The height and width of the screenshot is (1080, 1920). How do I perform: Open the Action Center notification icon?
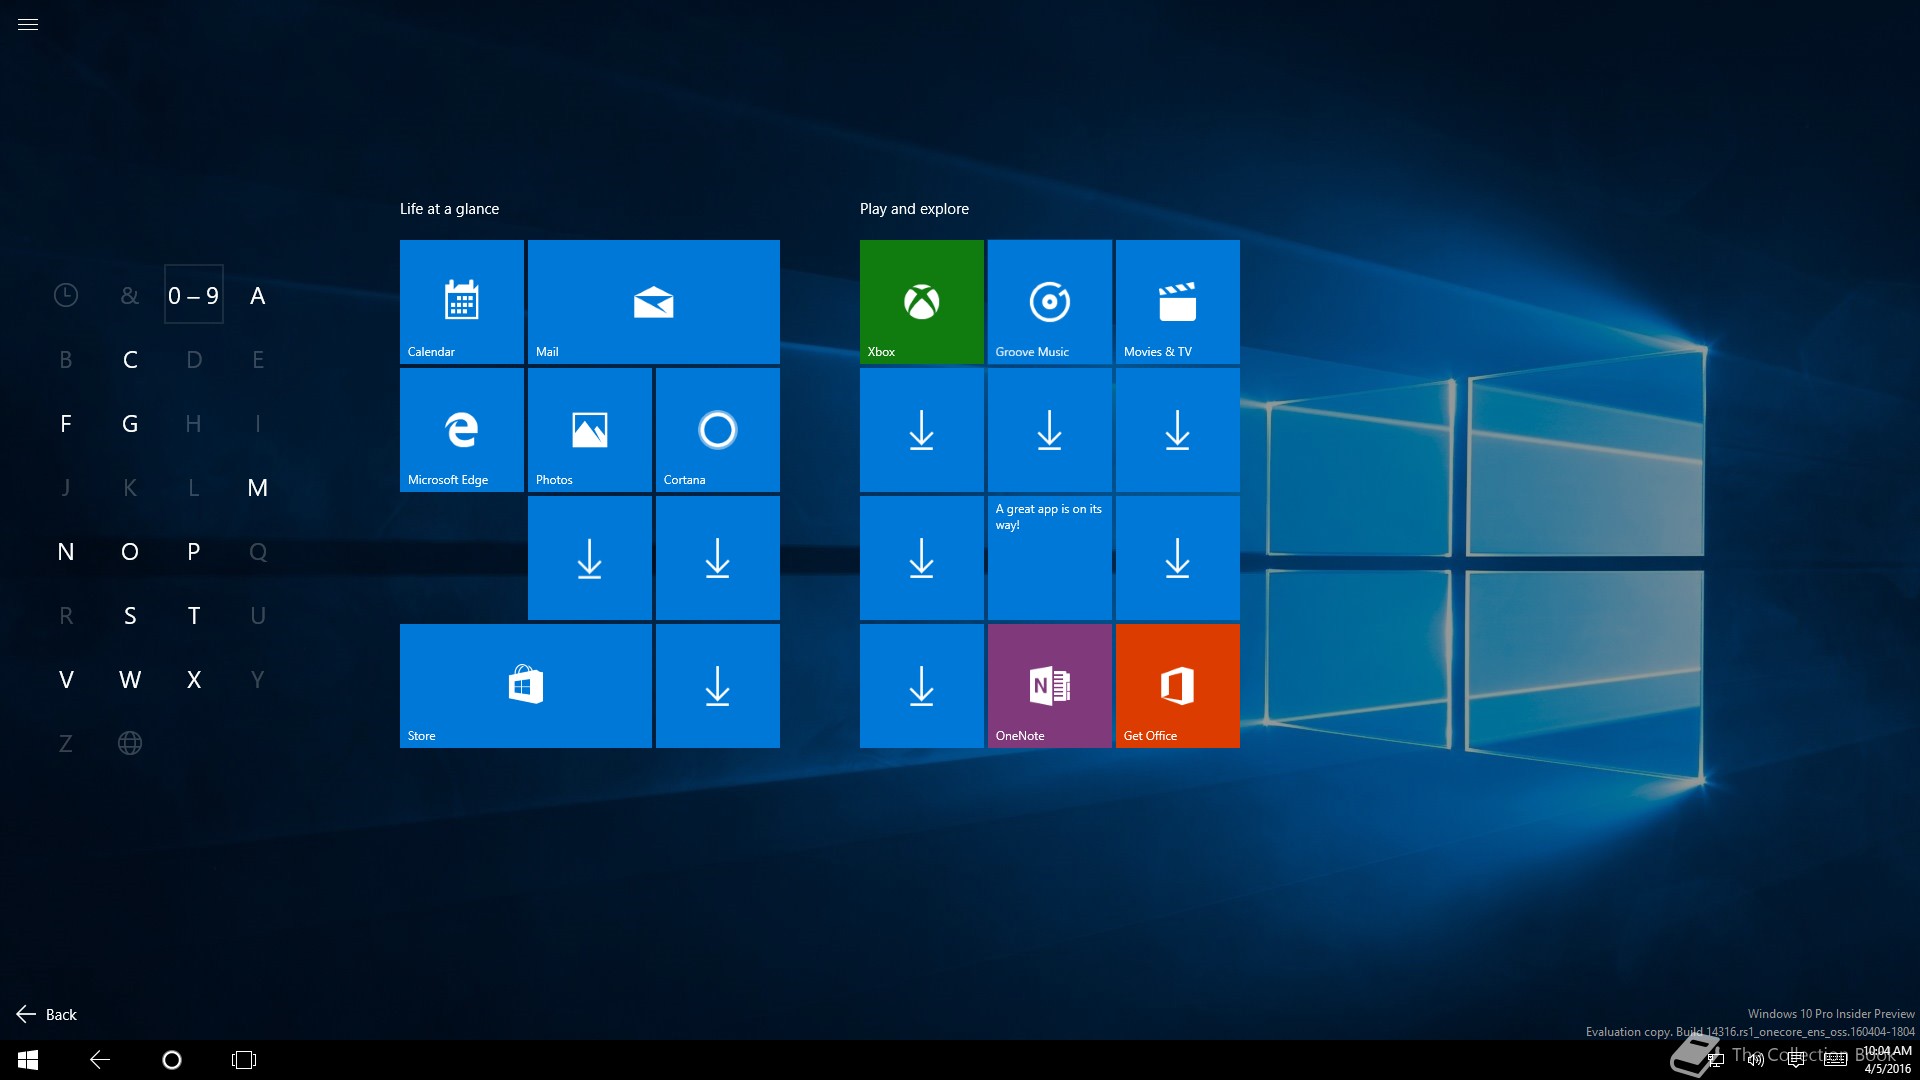(1796, 1060)
